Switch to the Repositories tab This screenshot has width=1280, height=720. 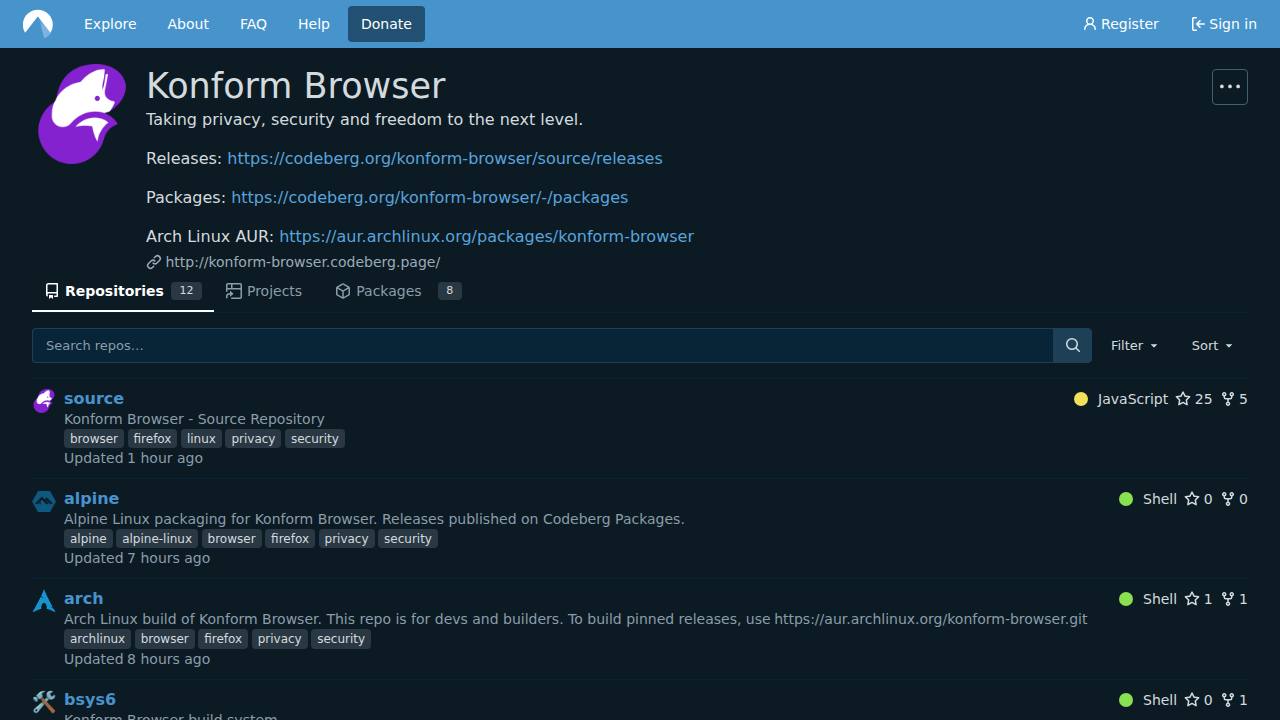click(123, 291)
